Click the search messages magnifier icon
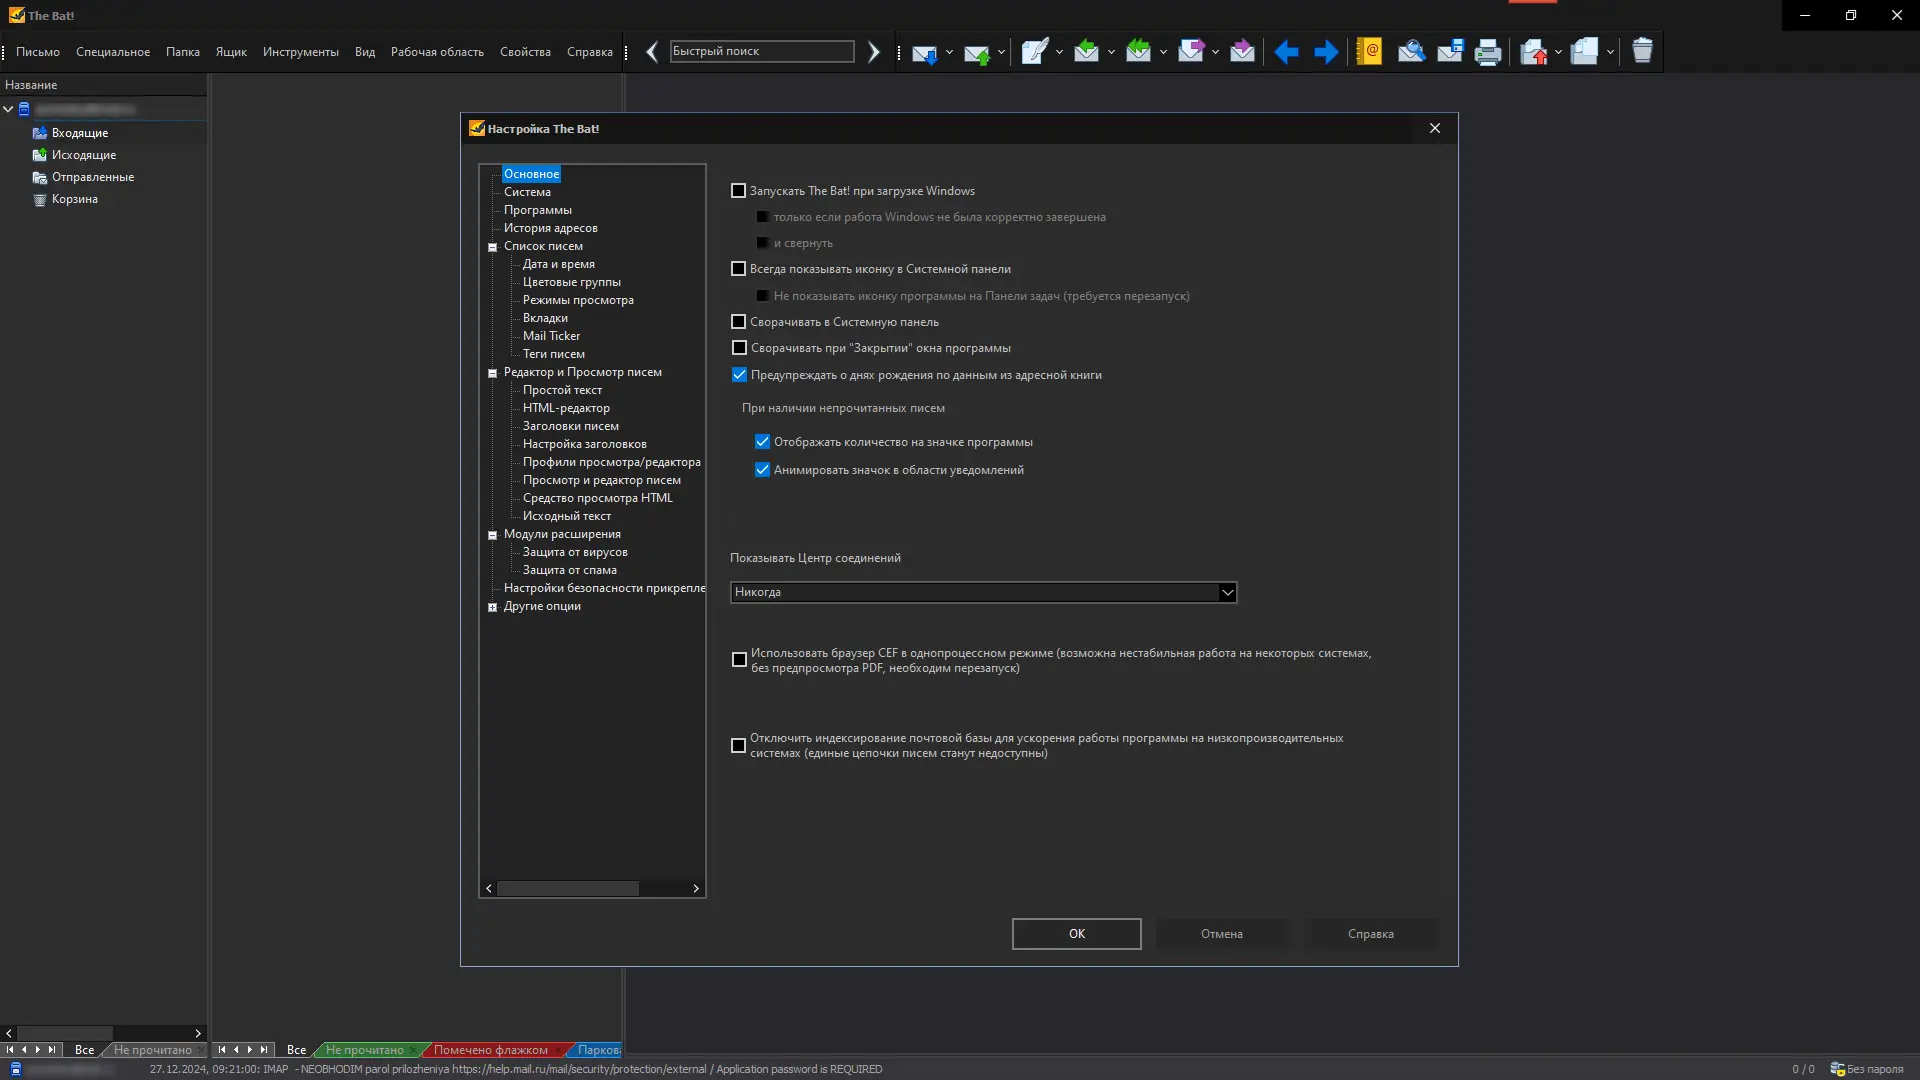 1411,51
